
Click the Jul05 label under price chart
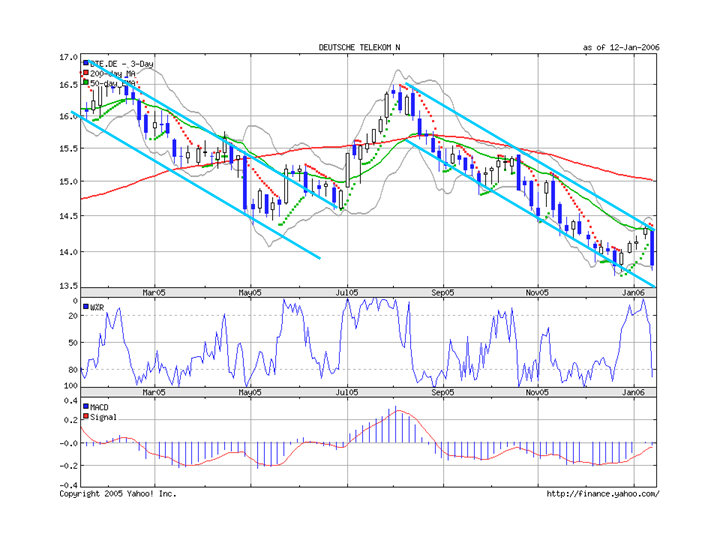coord(347,292)
